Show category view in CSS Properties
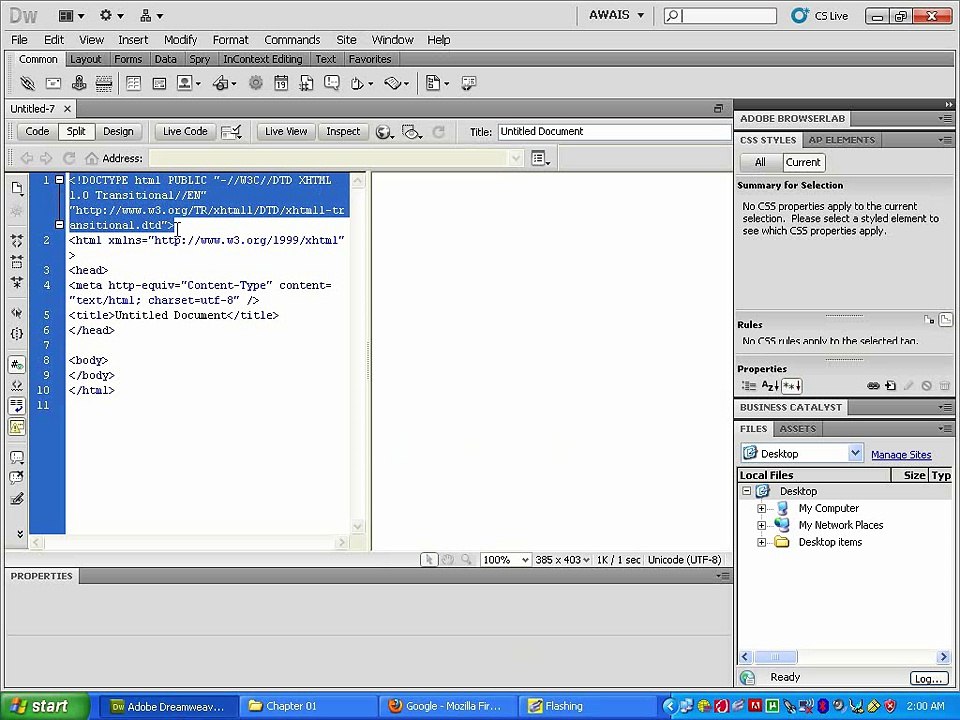The image size is (960, 720). (749, 386)
